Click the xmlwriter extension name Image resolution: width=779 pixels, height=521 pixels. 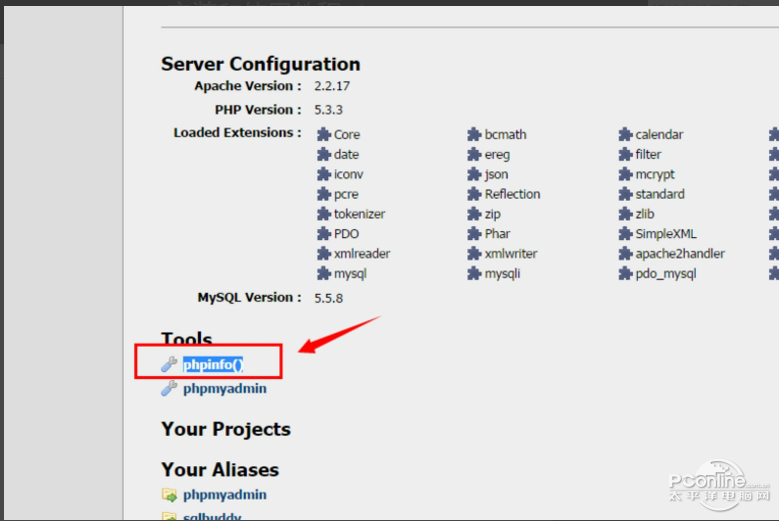pyautogui.click(x=511, y=254)
